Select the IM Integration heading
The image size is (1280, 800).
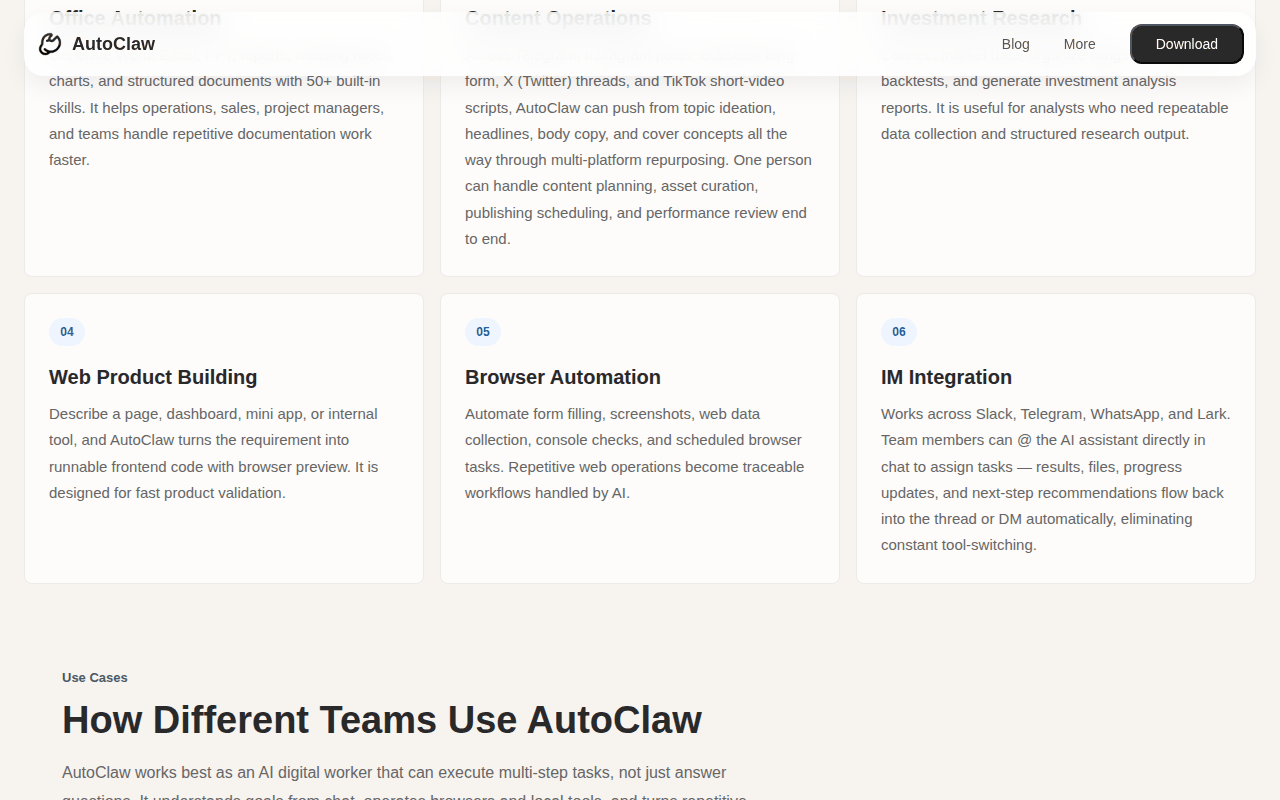(946, 377)
